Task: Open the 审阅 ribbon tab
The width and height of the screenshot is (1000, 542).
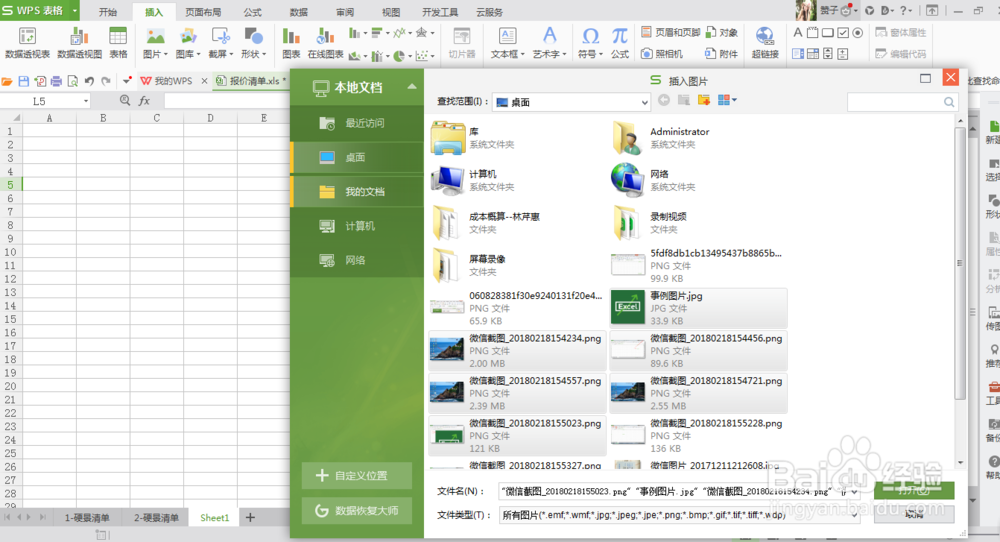Action: pyautogui.click(x=345, y=12)
